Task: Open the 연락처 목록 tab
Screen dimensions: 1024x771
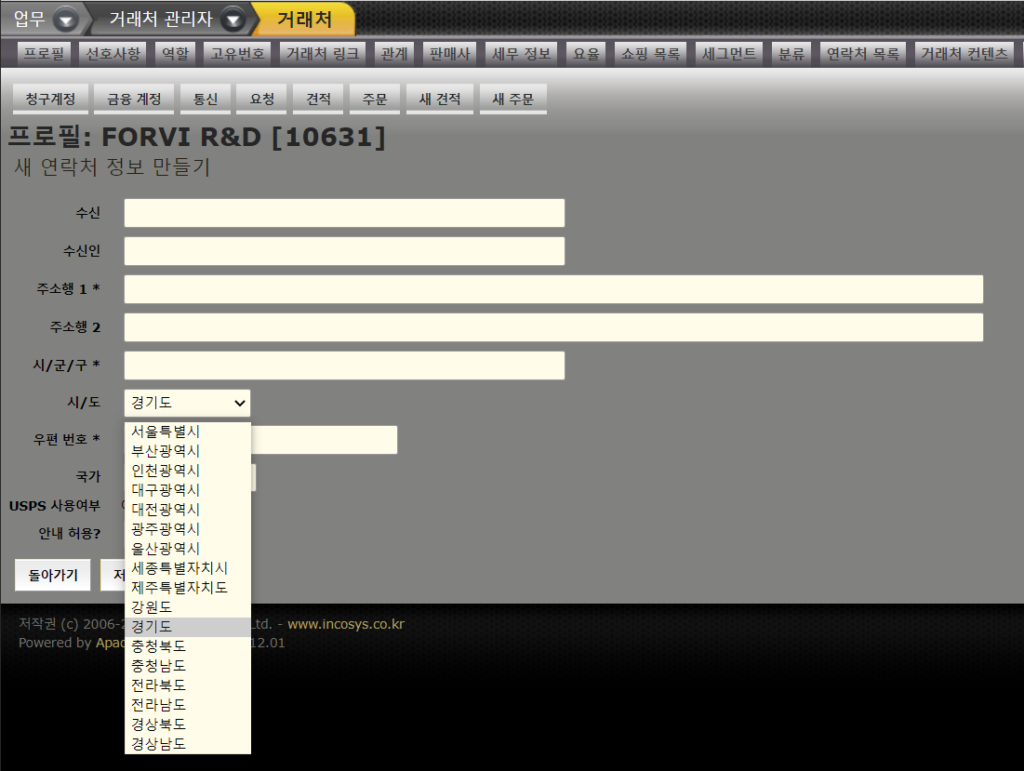Action: 862,54
